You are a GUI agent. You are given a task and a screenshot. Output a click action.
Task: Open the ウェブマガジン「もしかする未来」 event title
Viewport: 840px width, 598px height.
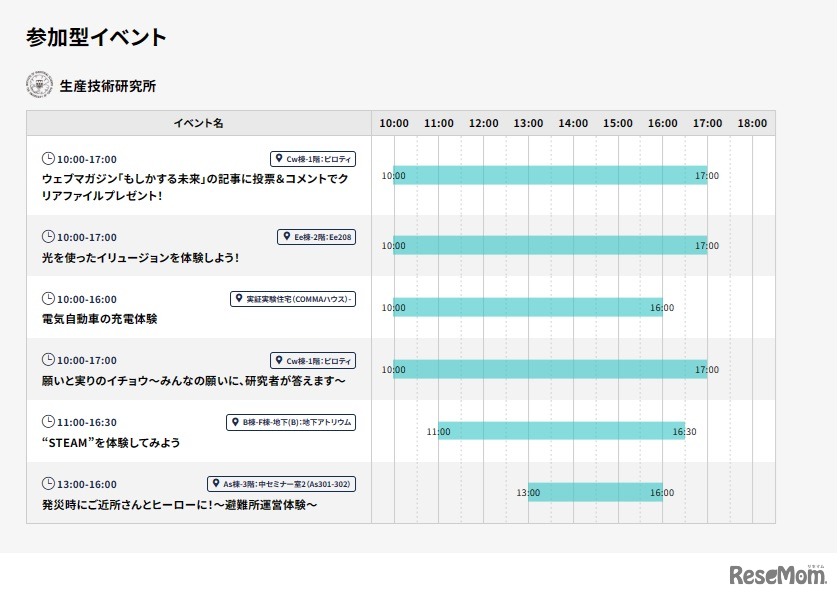[195, 187]
